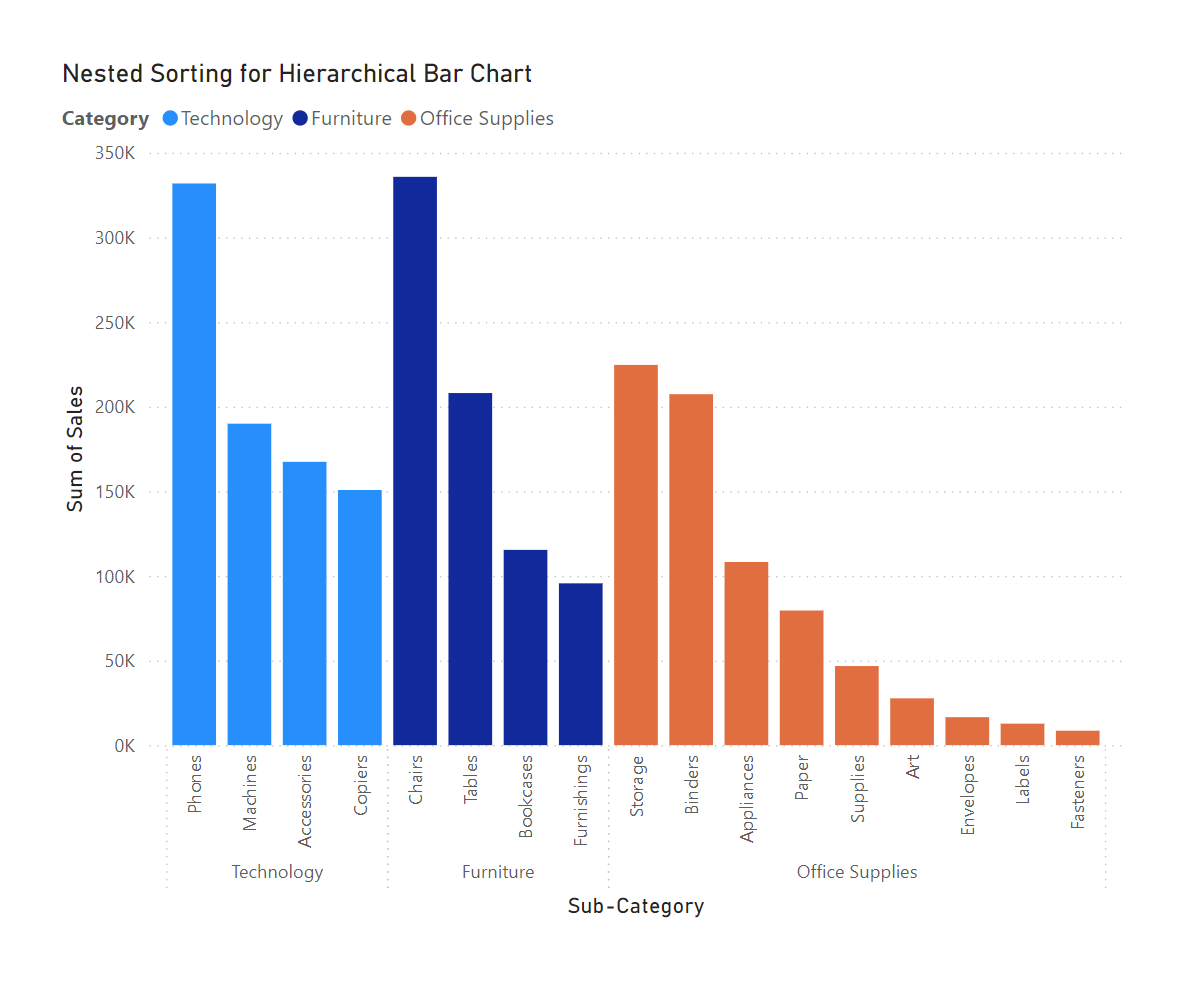Viewport: 1198px width, 984px height.
Task: Click the Copiers bar
Action: (360, 617)
